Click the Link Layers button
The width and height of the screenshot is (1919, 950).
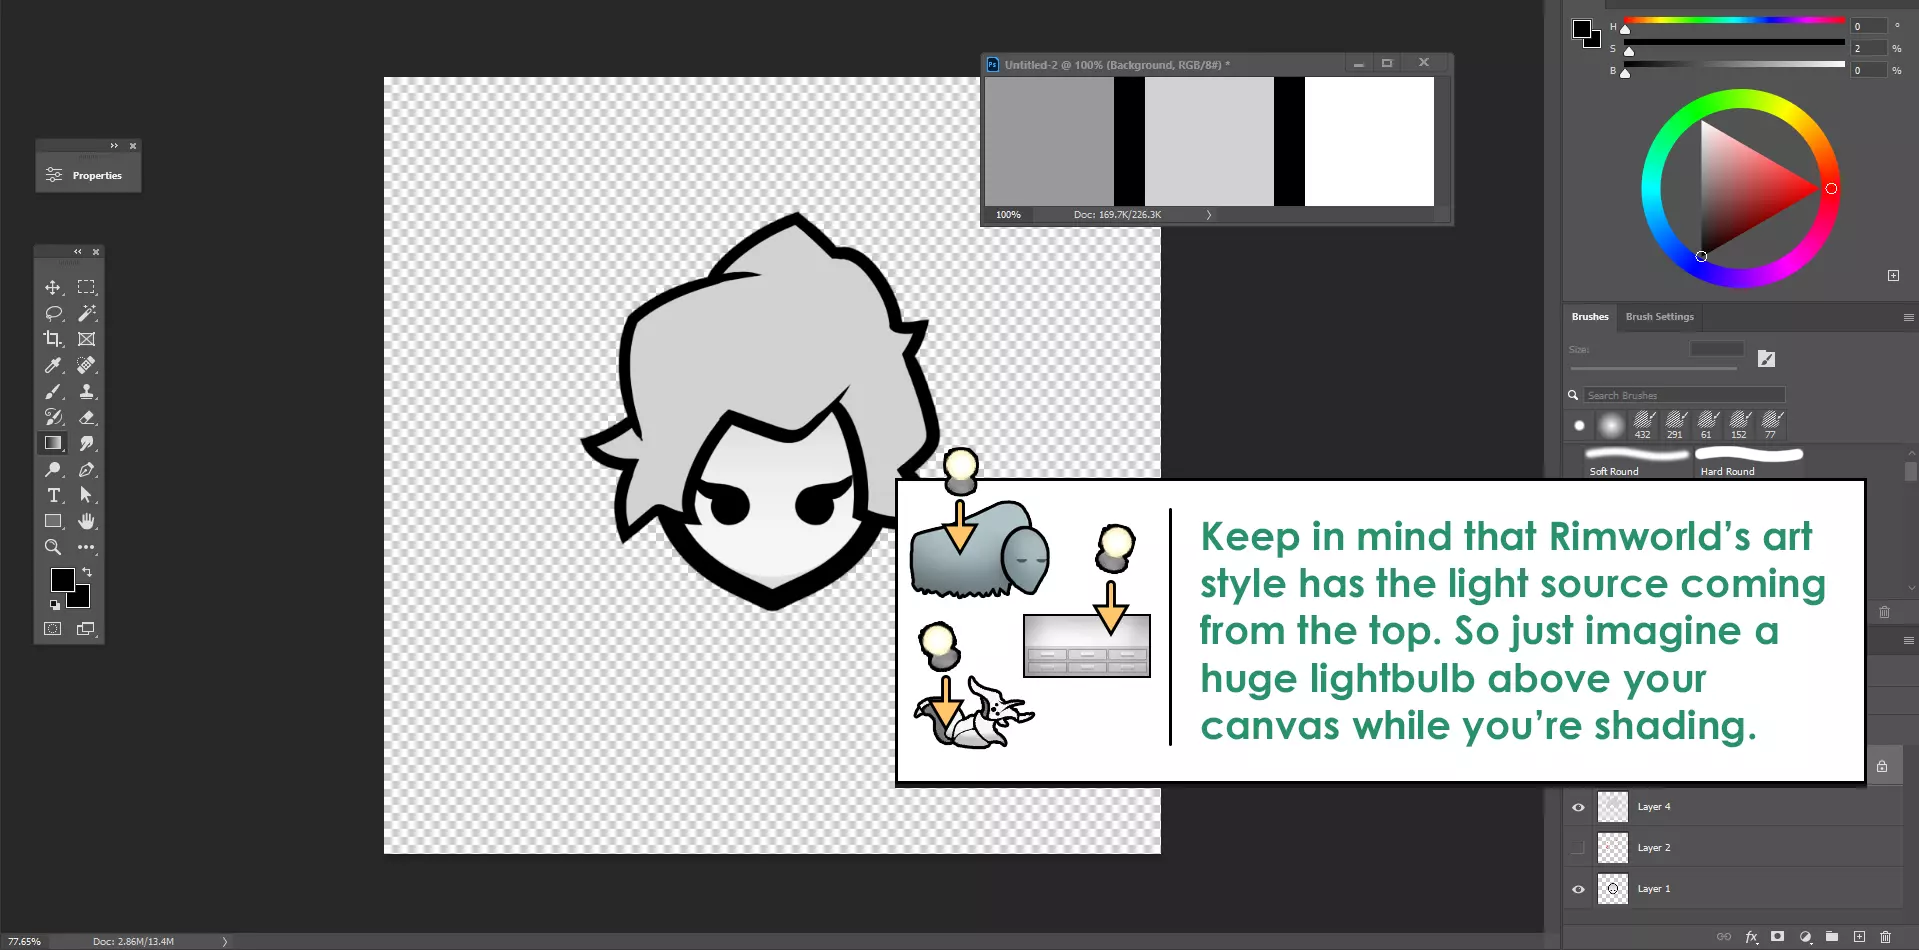(1724, 937)
